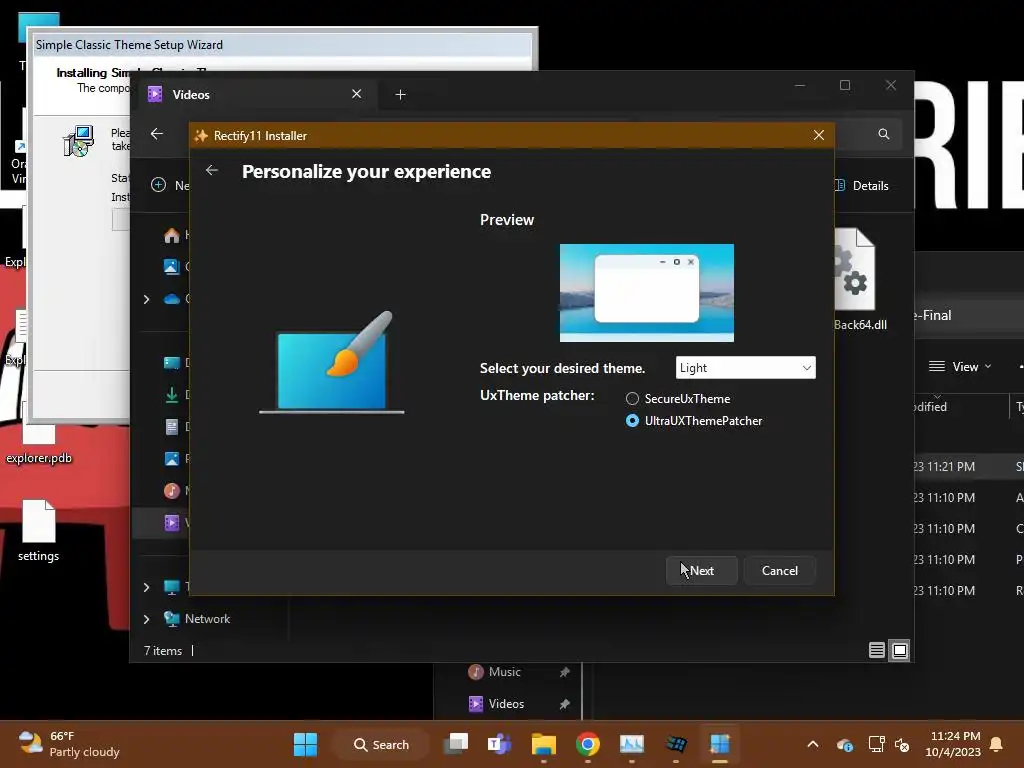Open Pictures folder in sidebar

172,458
